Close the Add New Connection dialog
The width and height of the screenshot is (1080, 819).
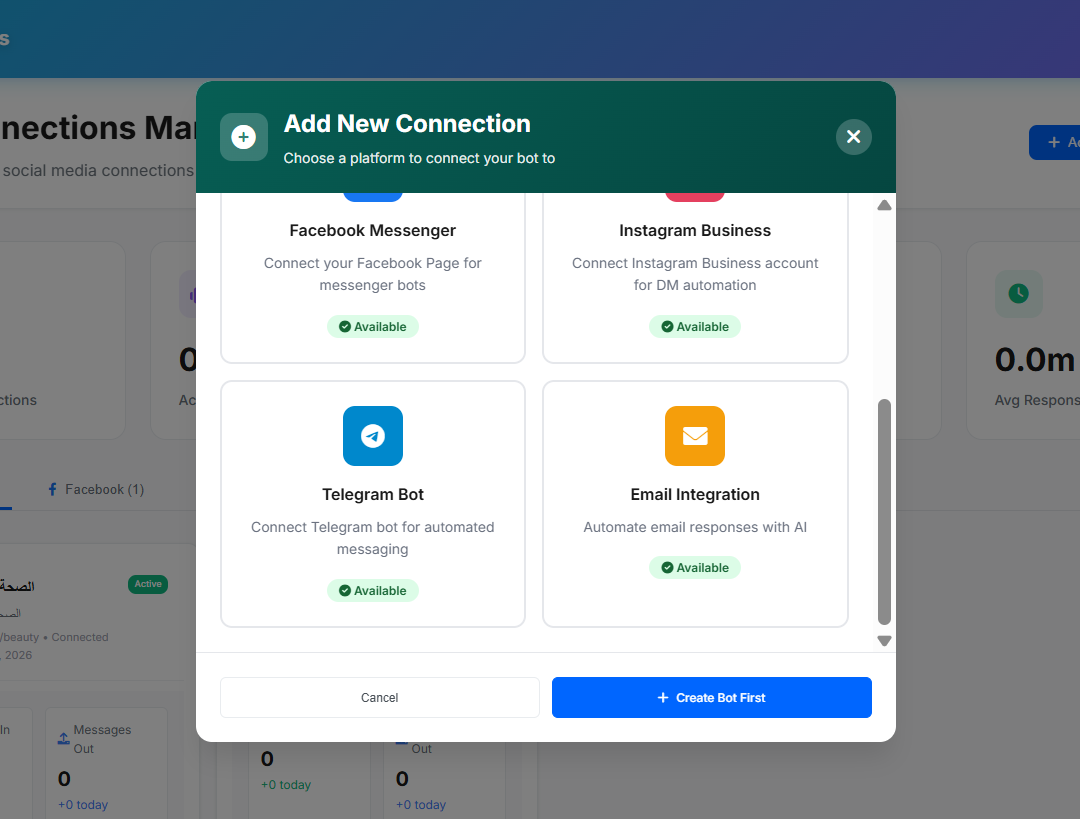tap(853, 137)
